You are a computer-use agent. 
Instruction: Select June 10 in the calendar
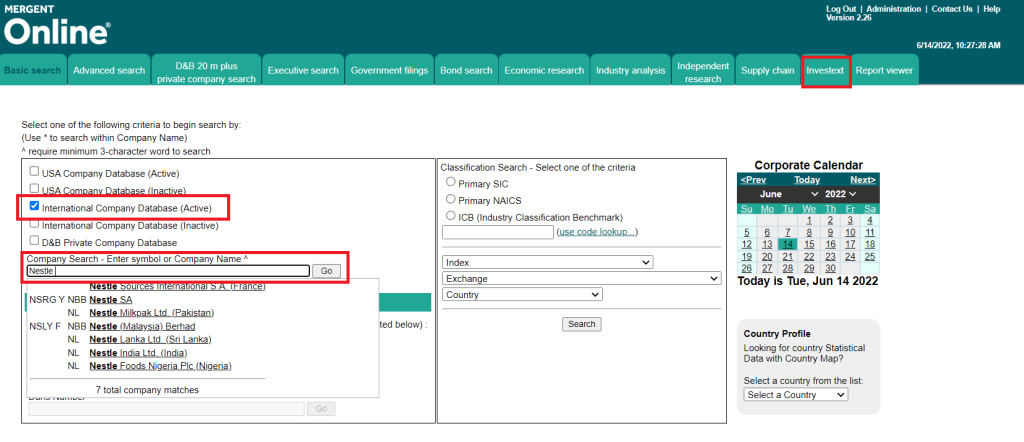(850, 232)
